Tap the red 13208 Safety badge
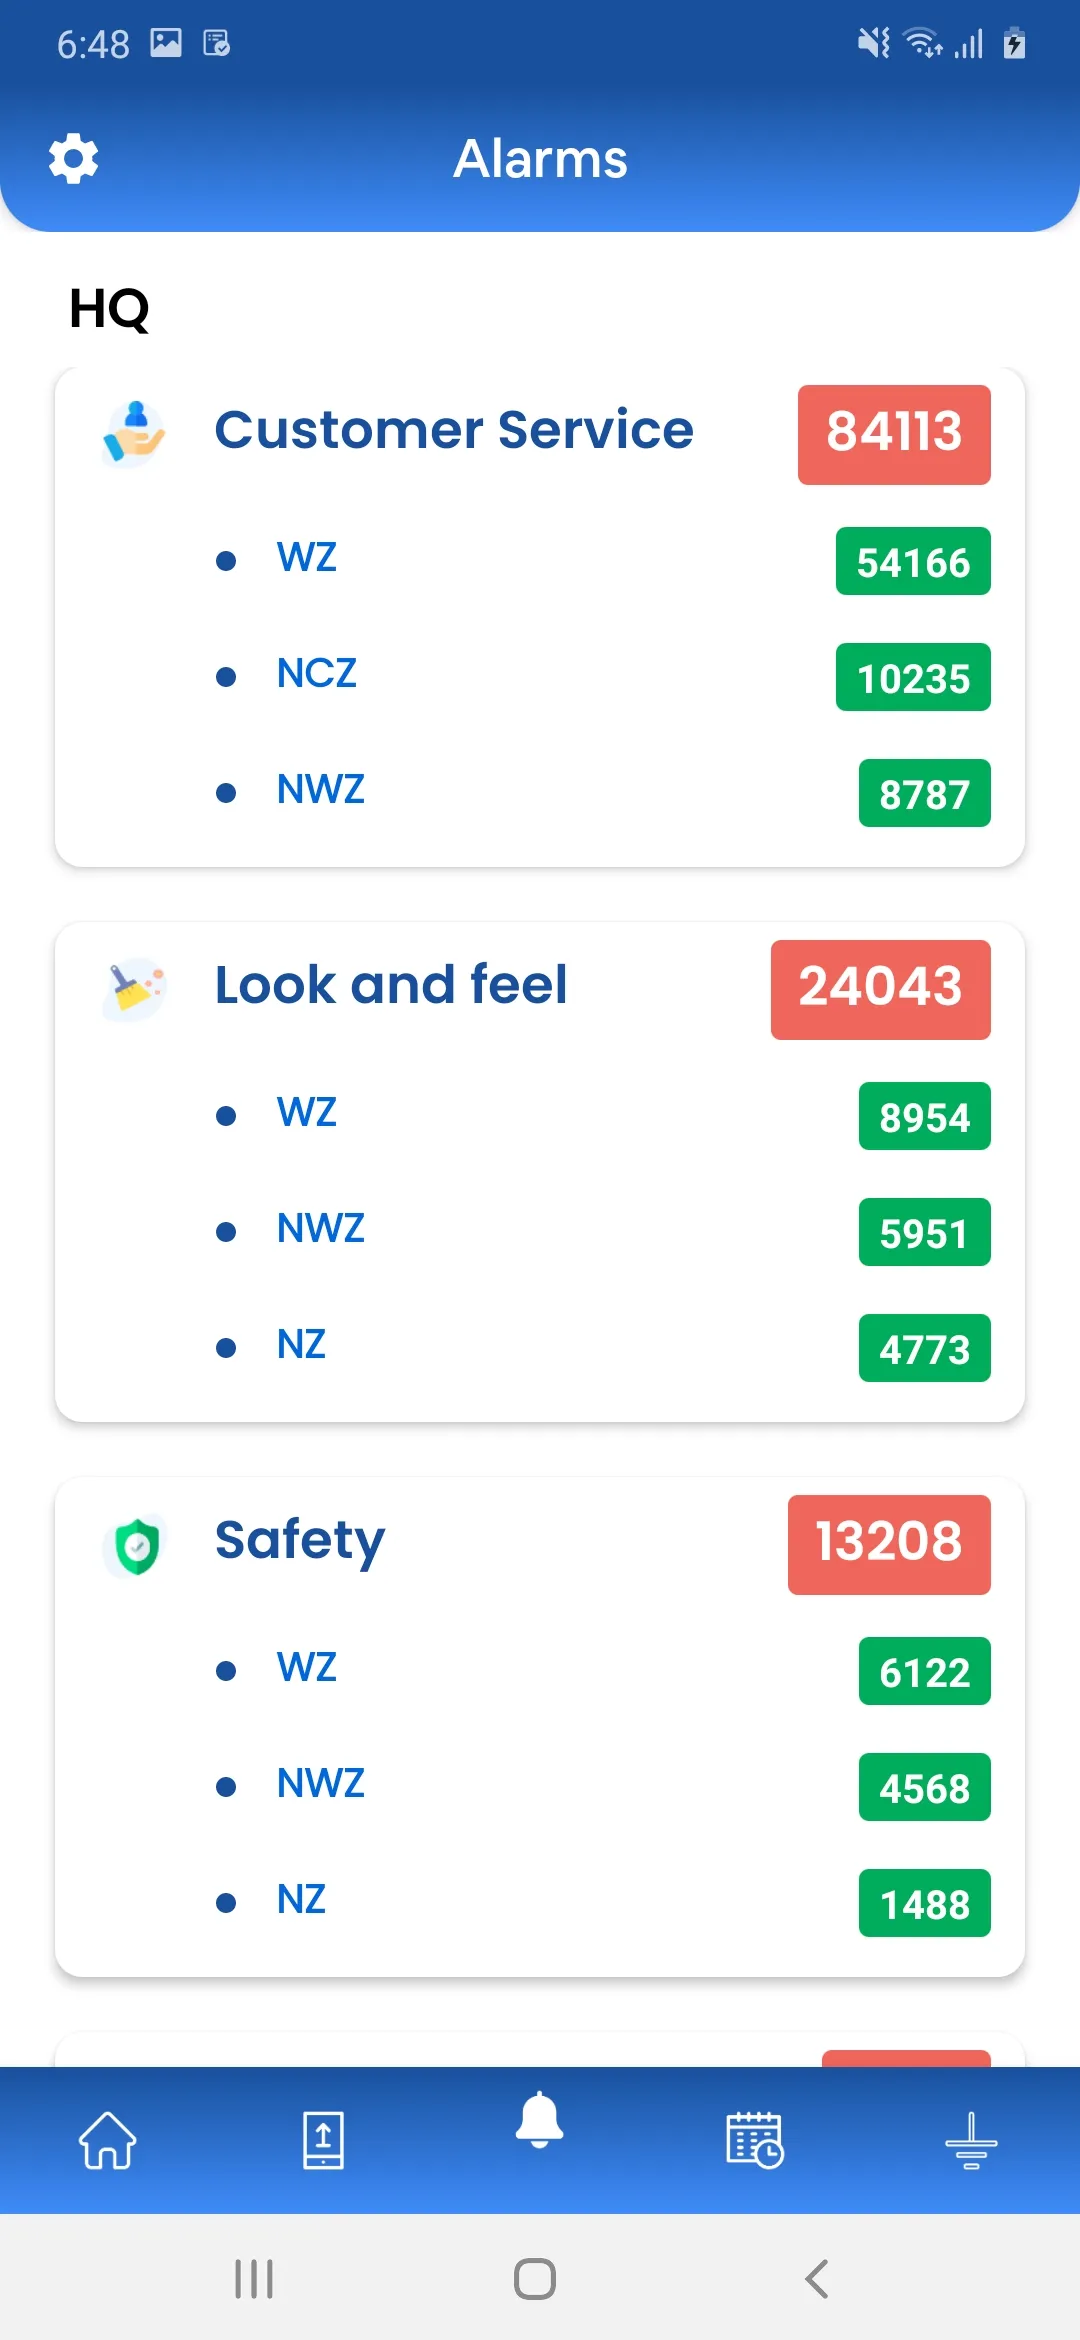The width and height of the screenshot is (1080, 2340). pyautogui.click(x=889, y=1545)
